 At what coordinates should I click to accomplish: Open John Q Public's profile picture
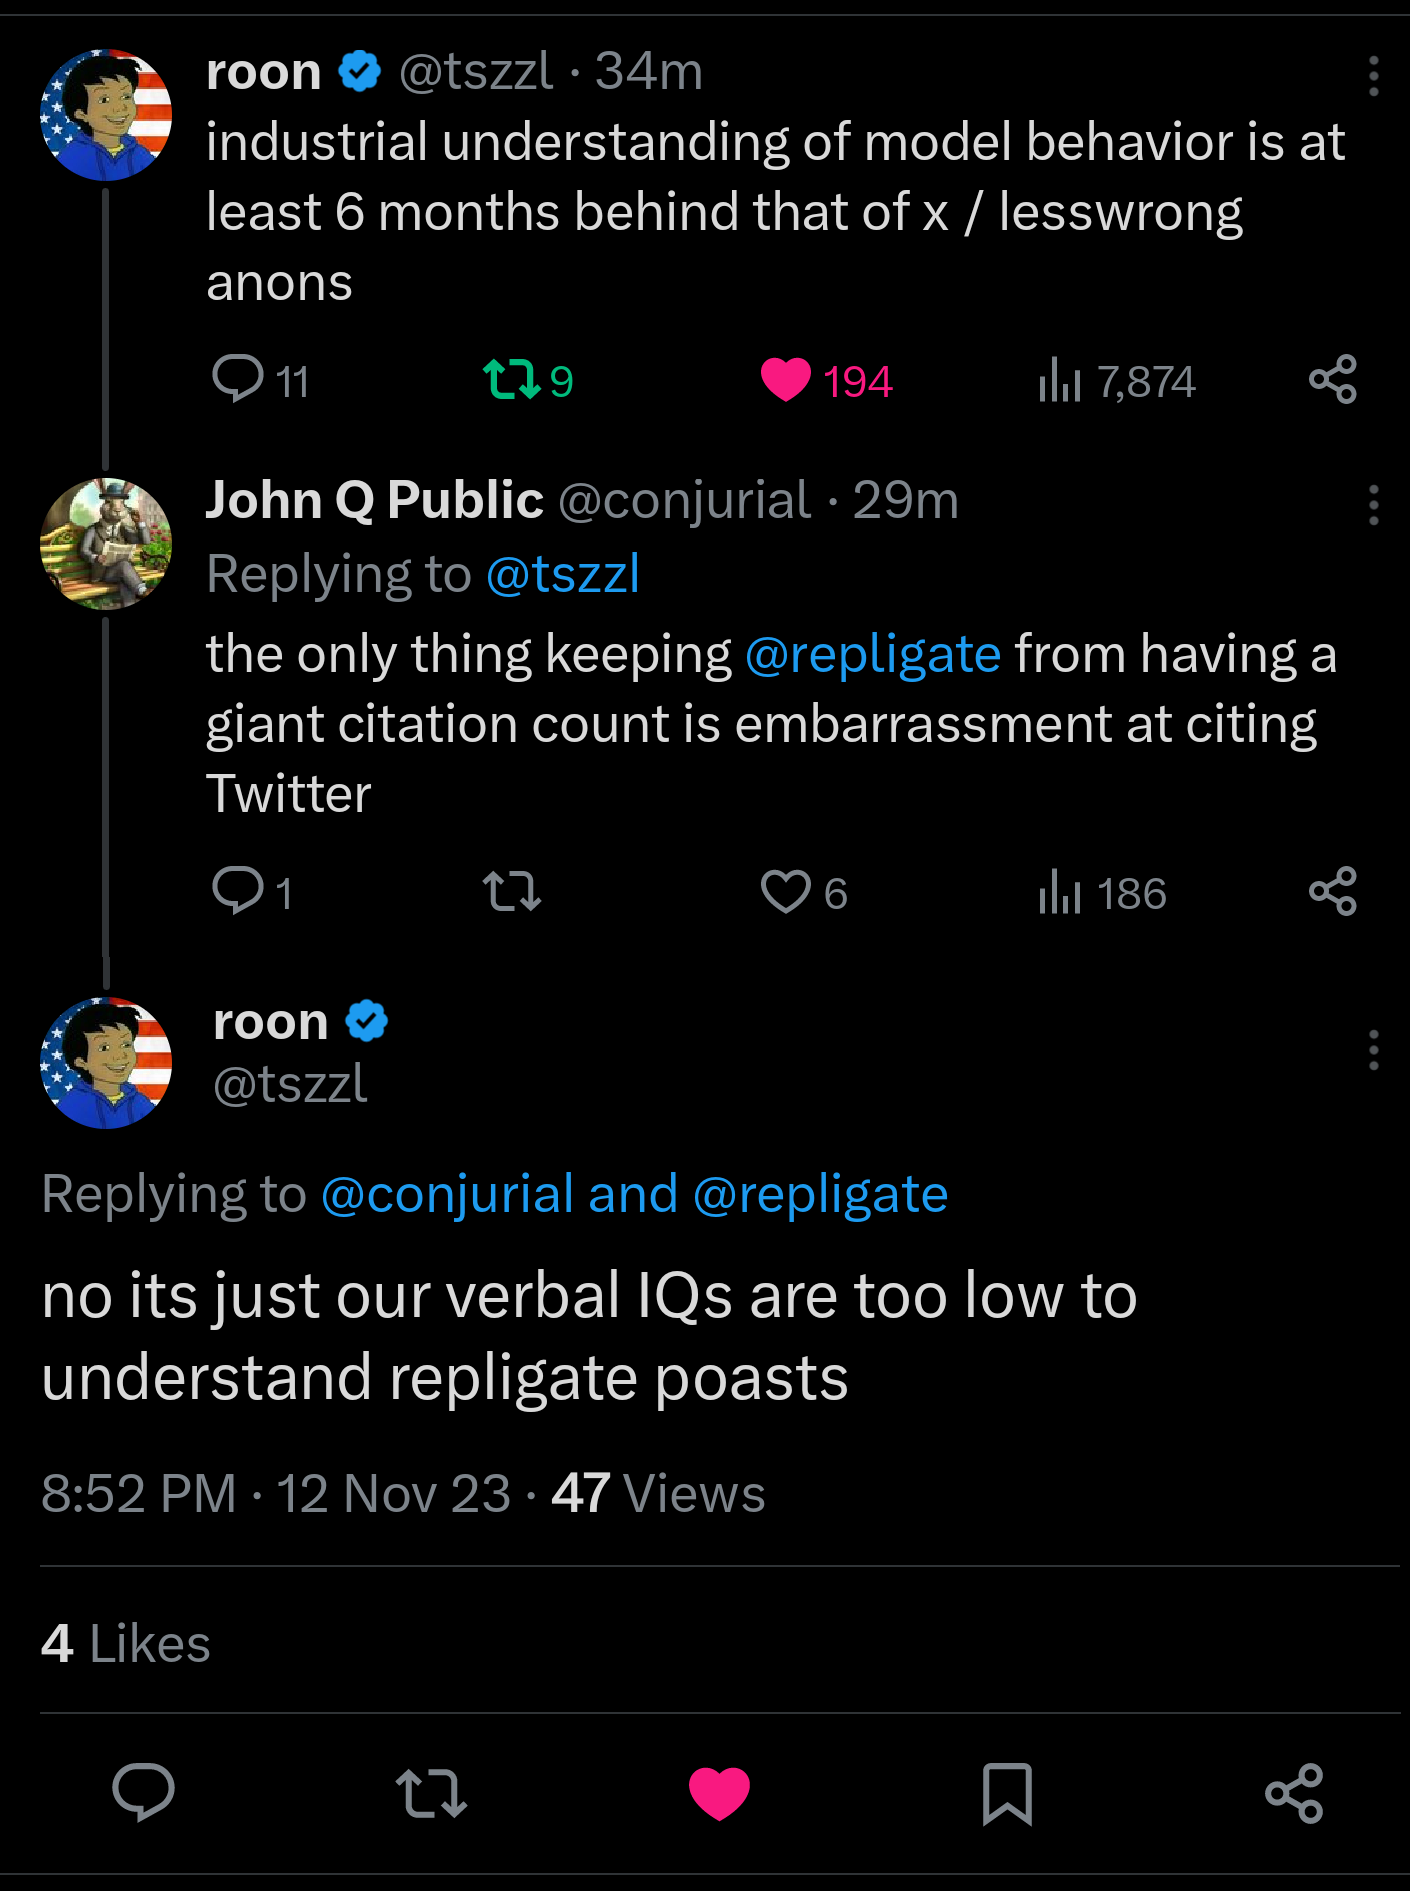(x=106, y=544)
